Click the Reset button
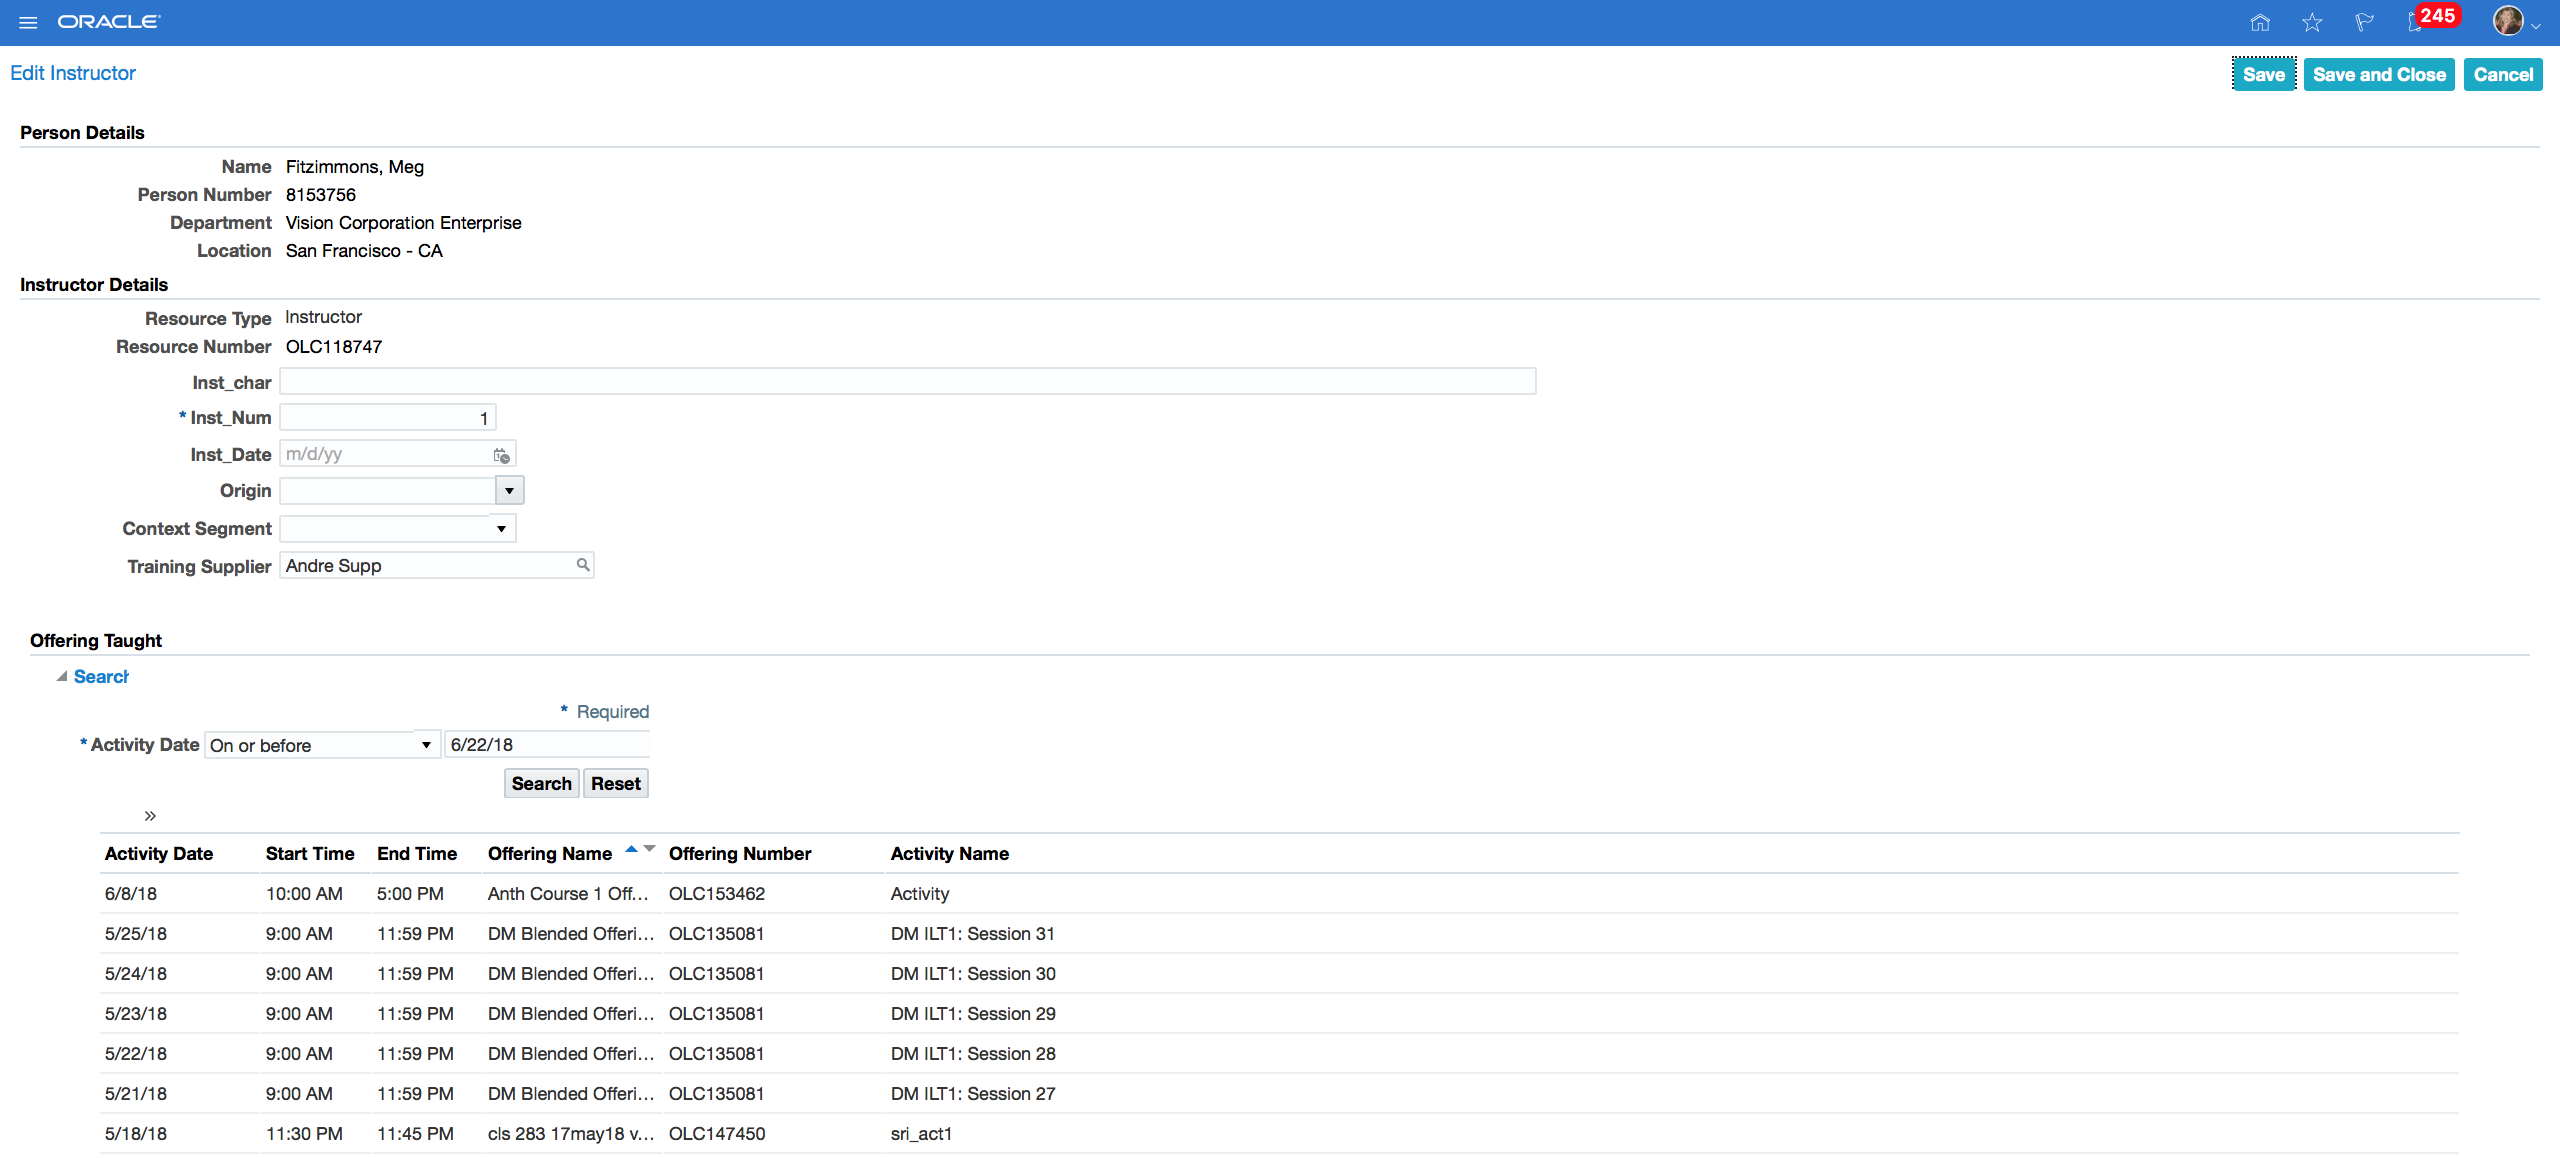The image size is (2560, 1158). [615, 784]
